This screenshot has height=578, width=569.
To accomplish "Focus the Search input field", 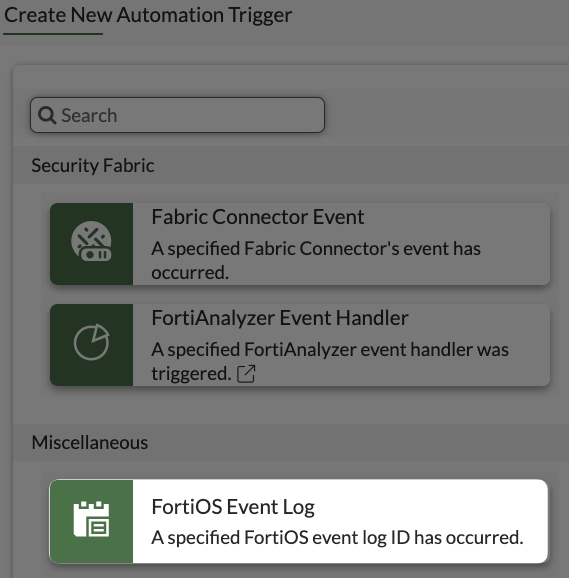I will coord(177,115).
